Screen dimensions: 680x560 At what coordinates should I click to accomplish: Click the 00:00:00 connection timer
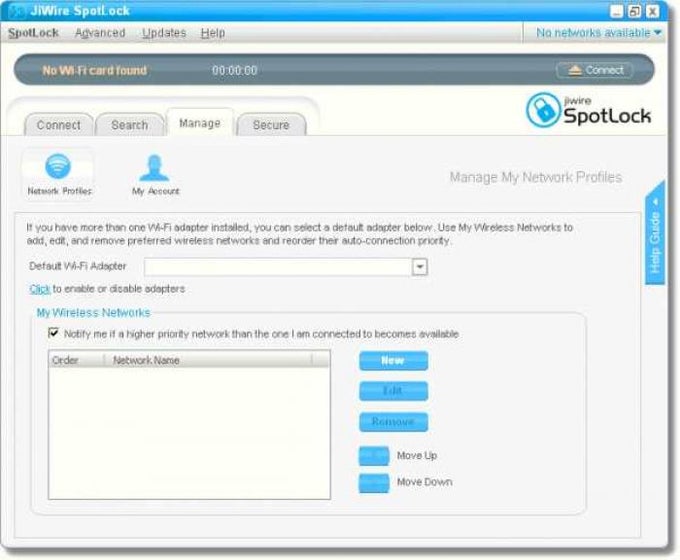[235, 70]
